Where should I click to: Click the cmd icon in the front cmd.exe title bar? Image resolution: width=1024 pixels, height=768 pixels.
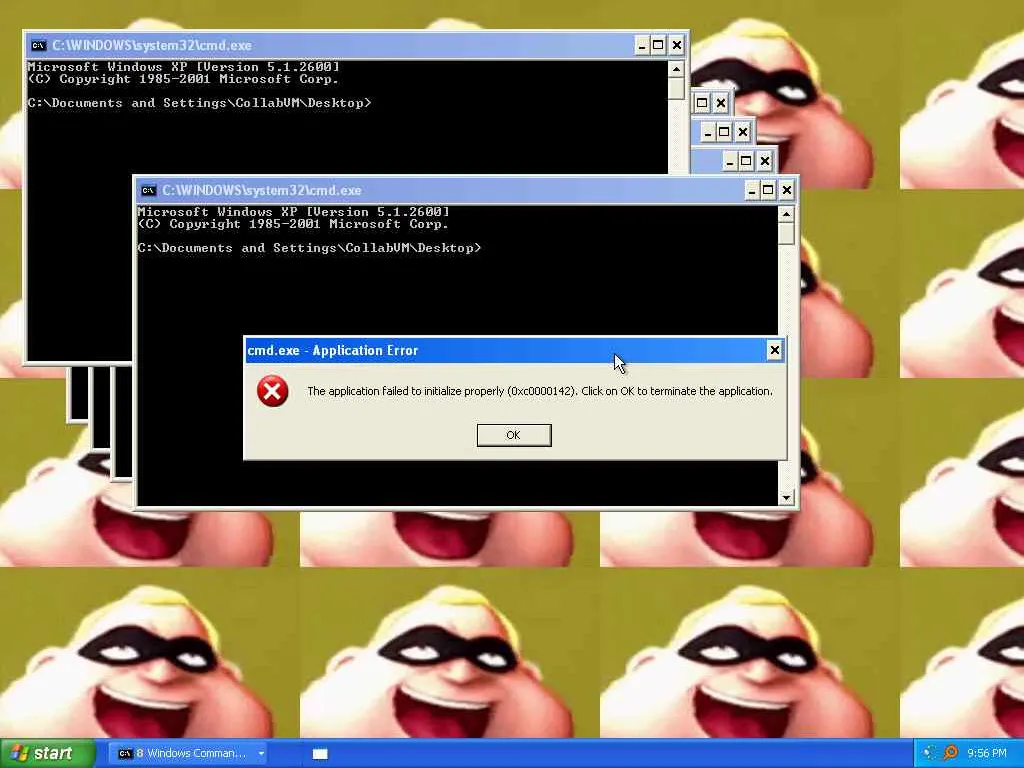[148, 191]
